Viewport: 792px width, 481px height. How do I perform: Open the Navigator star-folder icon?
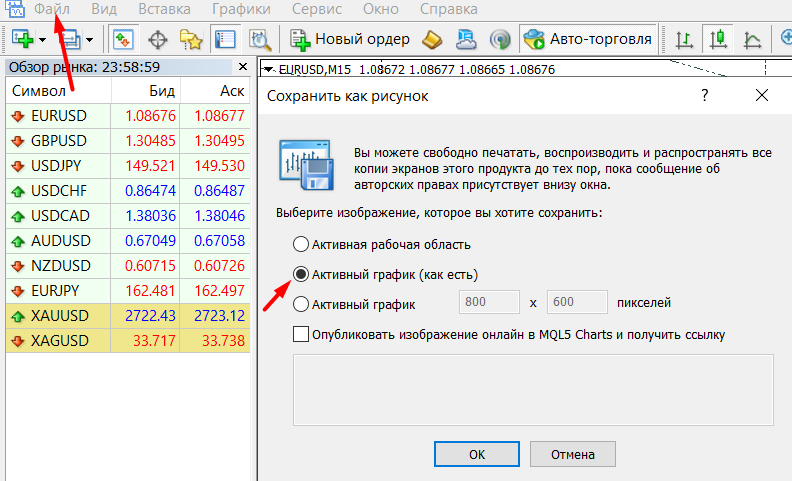[191, 39]
